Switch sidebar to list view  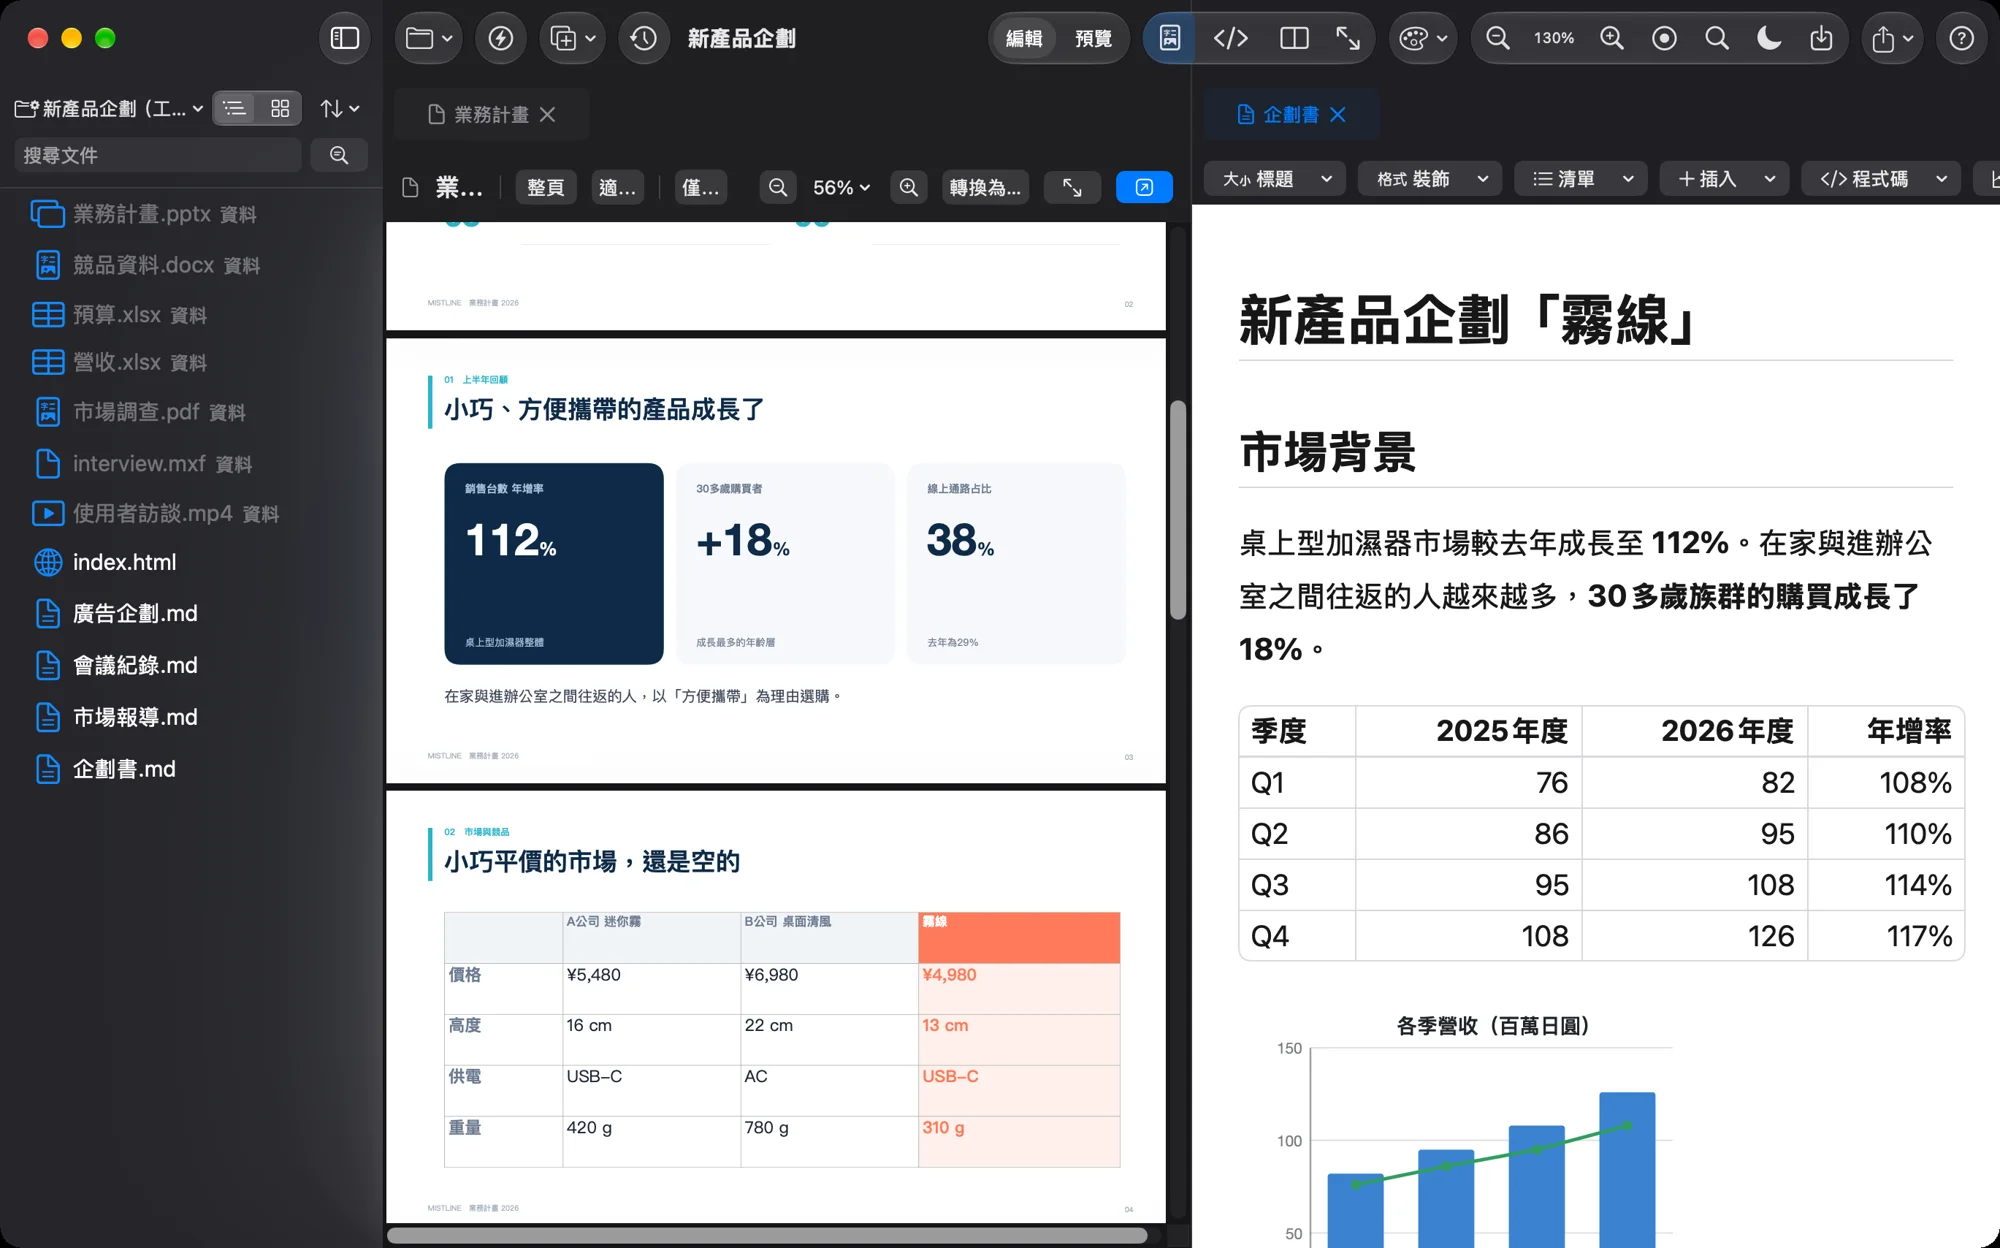click(x=235, y=108)
